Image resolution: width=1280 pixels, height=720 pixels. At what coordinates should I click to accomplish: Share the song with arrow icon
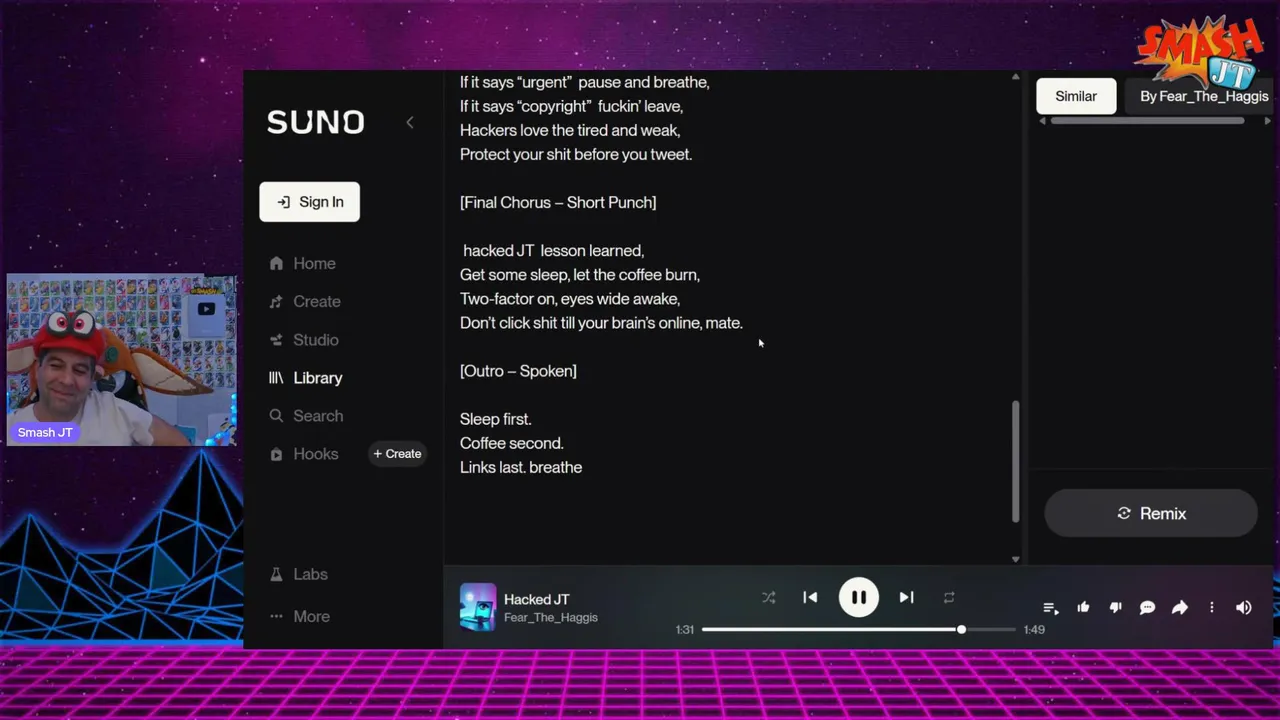[x=1179, y=607]
